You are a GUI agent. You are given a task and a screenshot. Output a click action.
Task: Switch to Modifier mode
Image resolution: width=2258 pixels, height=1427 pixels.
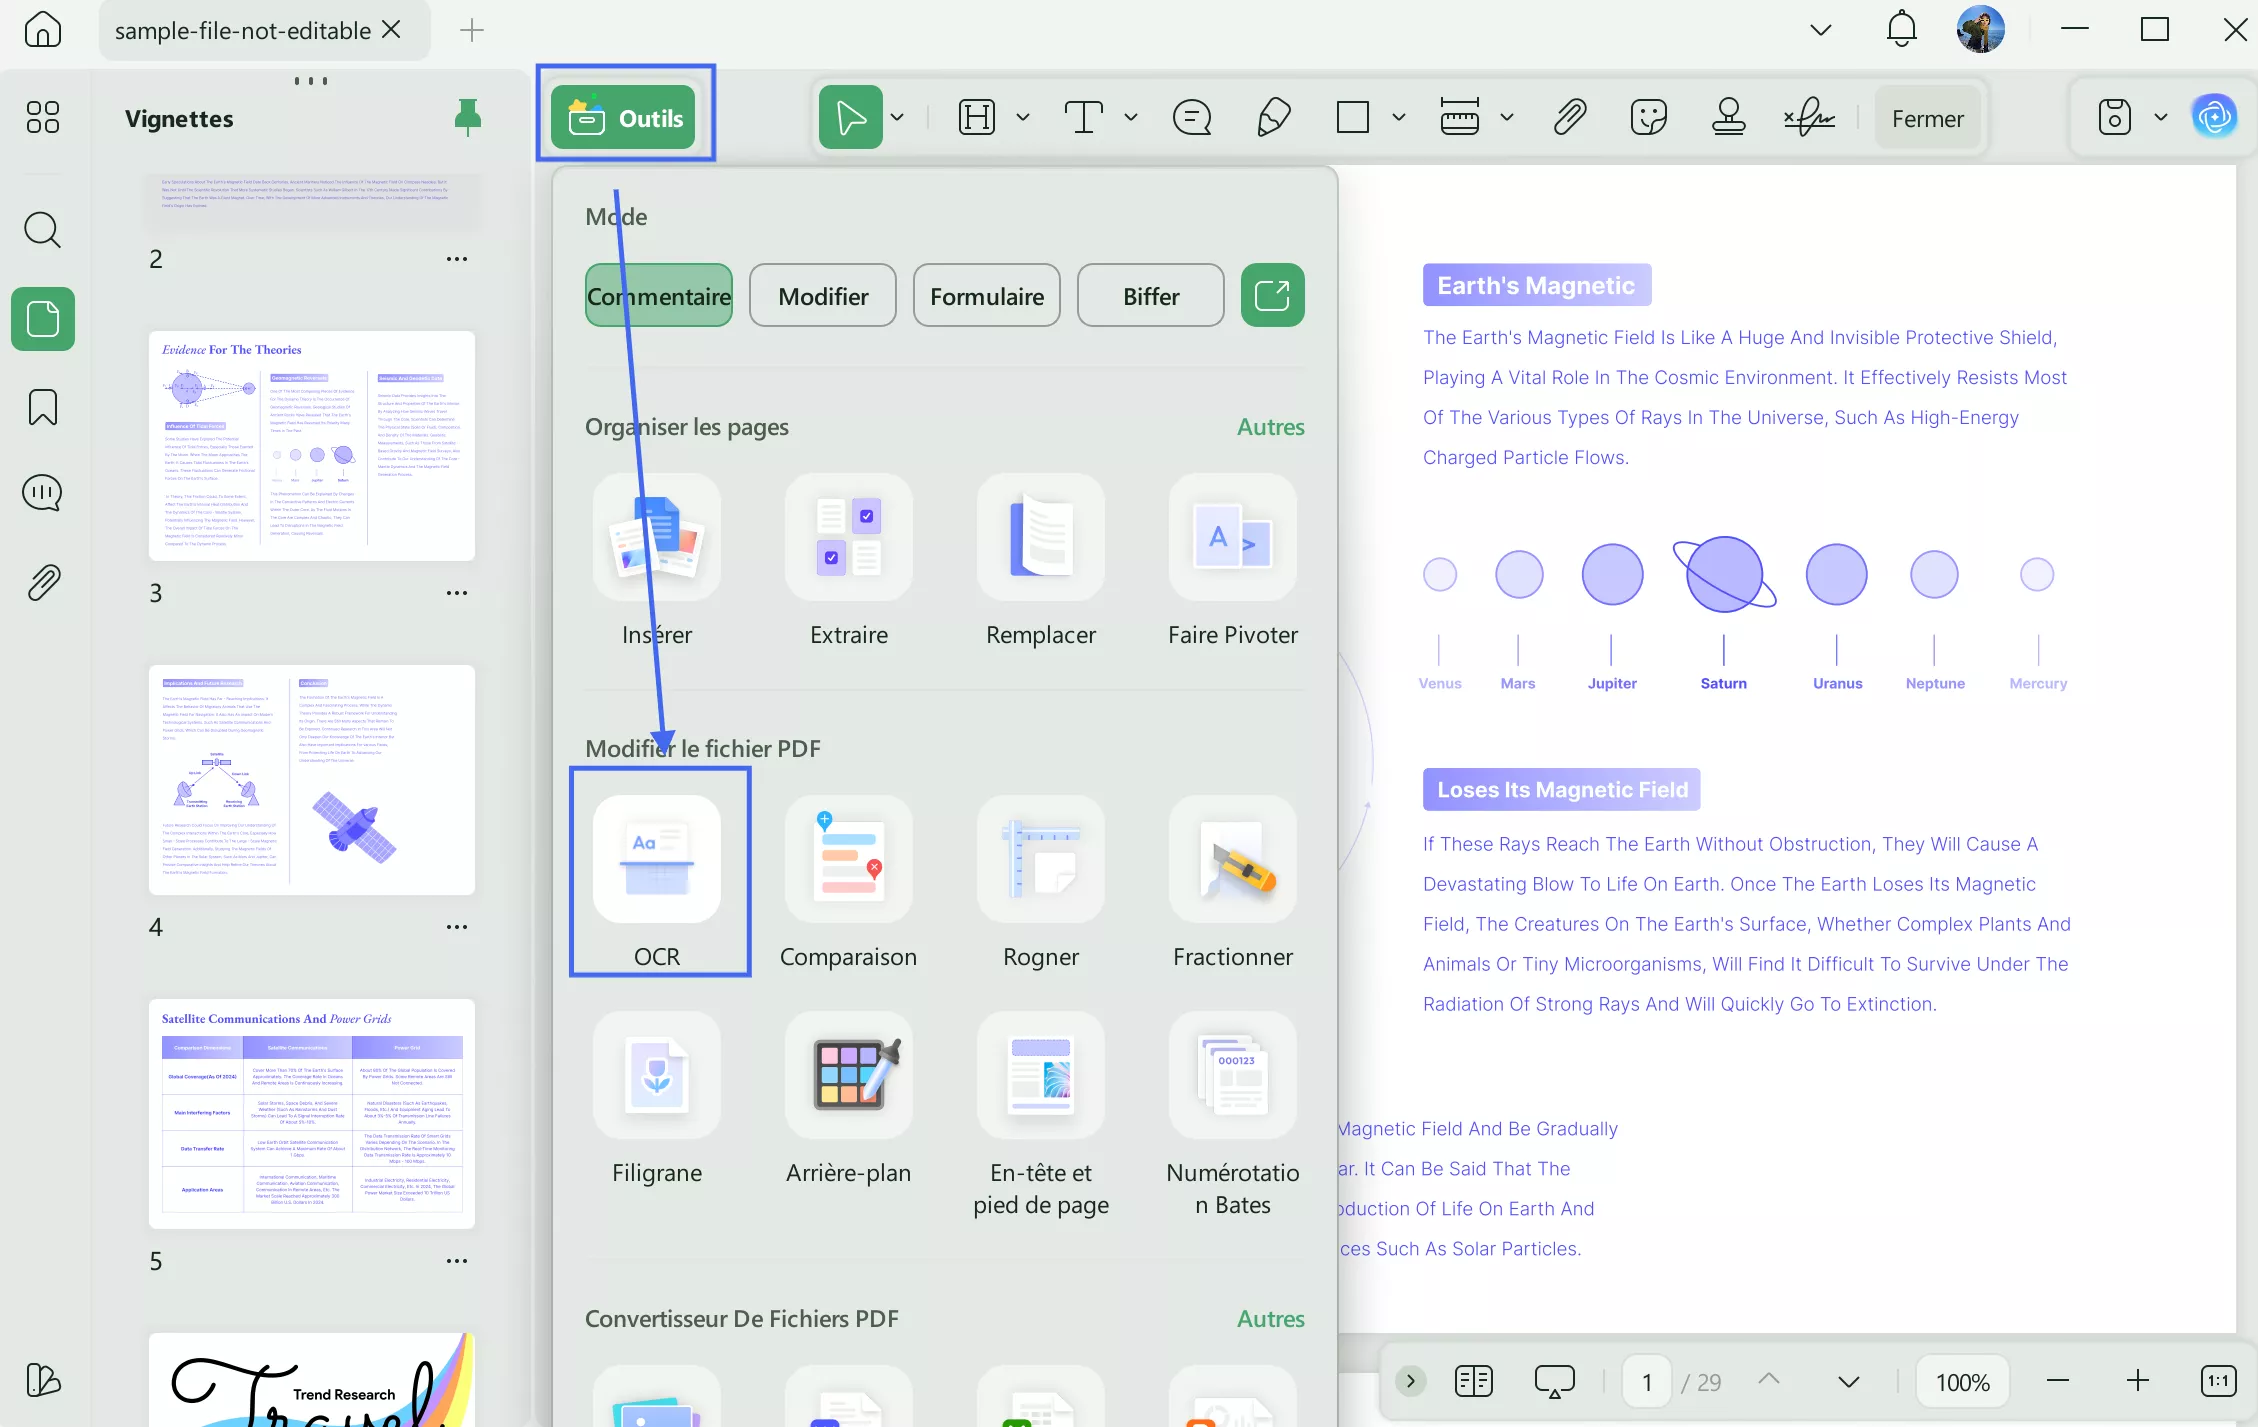(x=822, y=295)
